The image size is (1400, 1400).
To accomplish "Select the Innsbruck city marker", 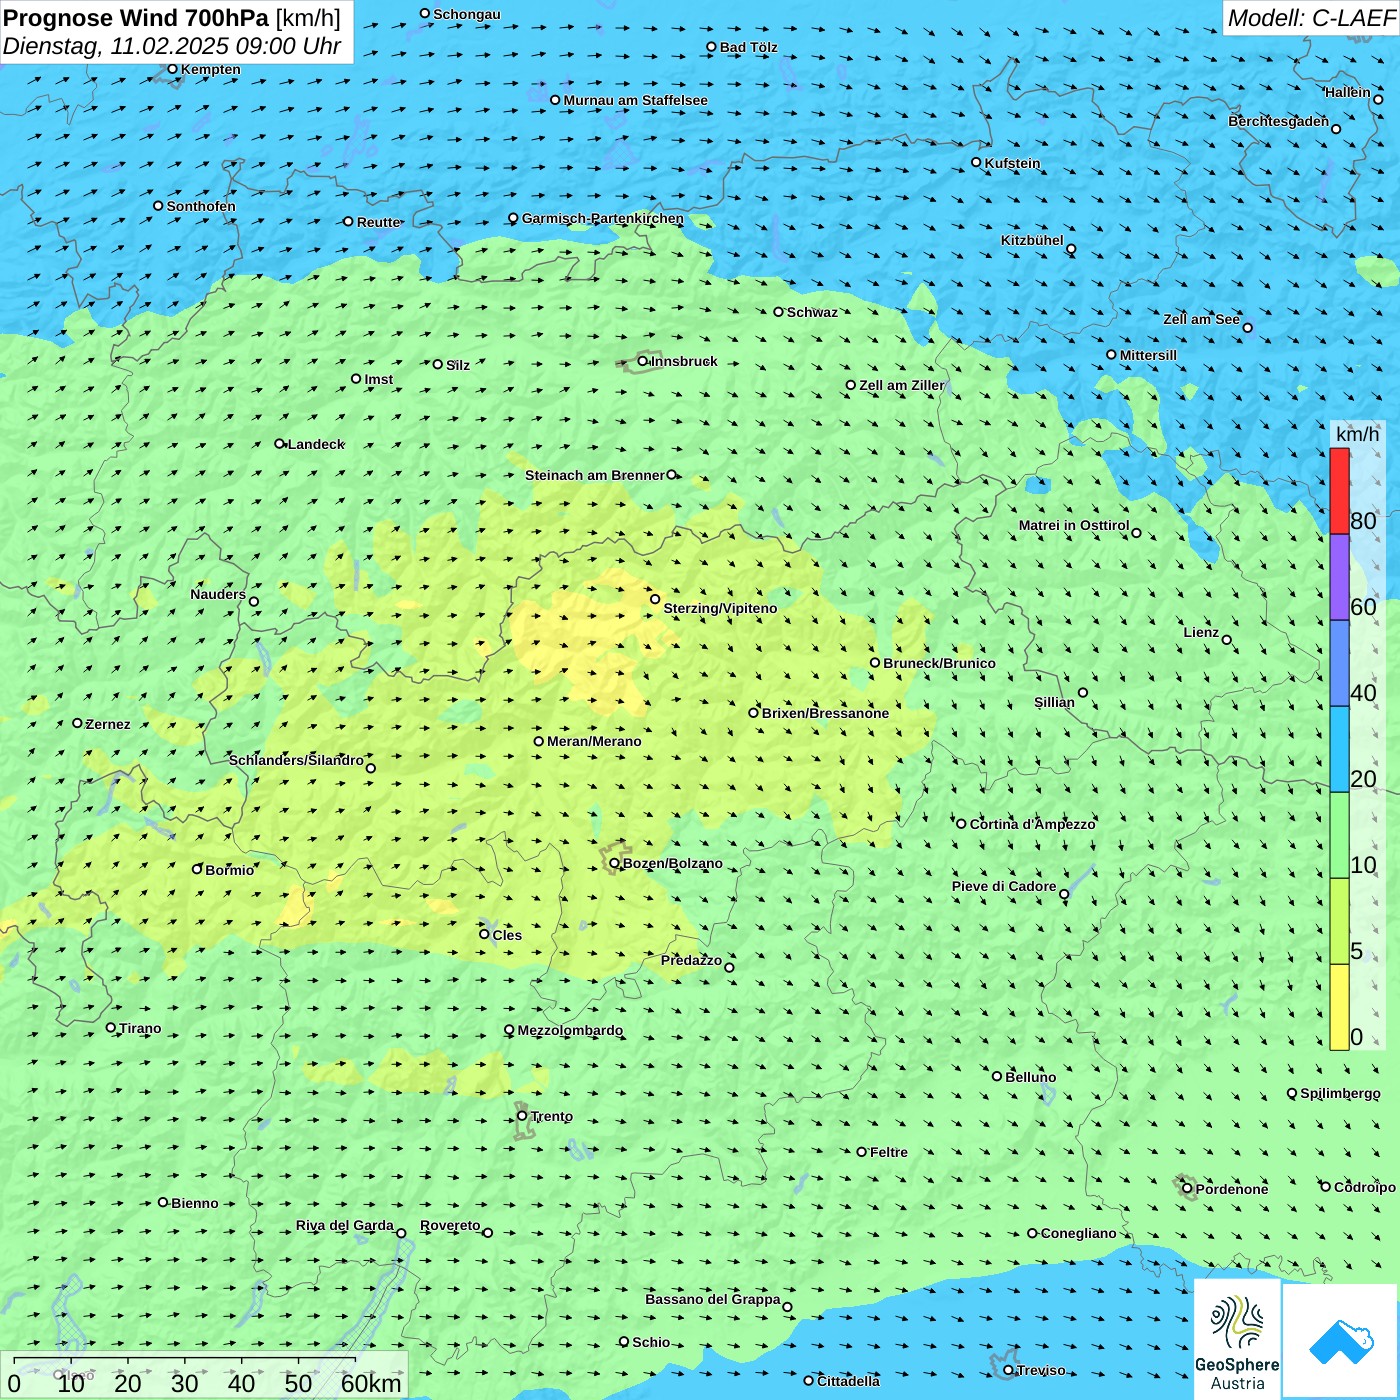I will click(643, 361).
